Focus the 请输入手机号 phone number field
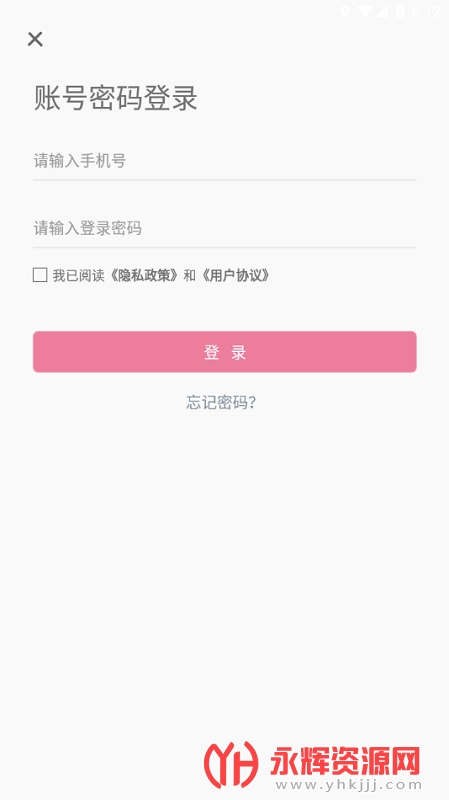 [x=224, y=161]
